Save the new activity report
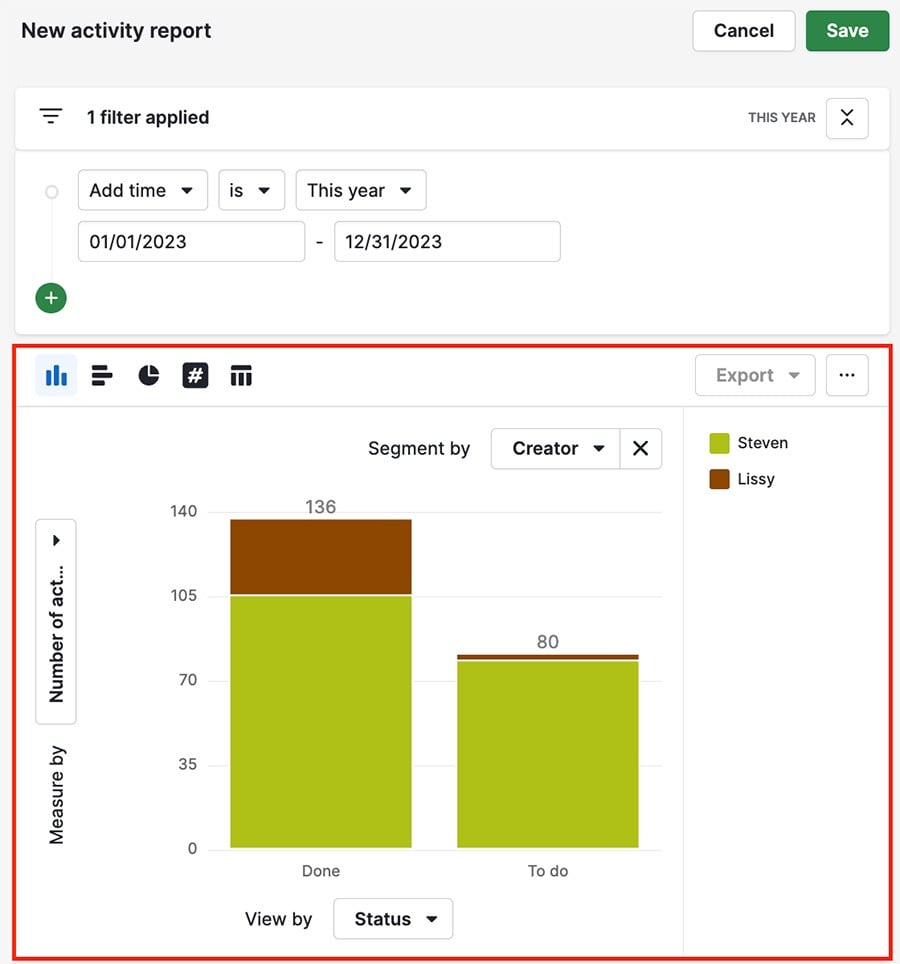 (847, 31)
